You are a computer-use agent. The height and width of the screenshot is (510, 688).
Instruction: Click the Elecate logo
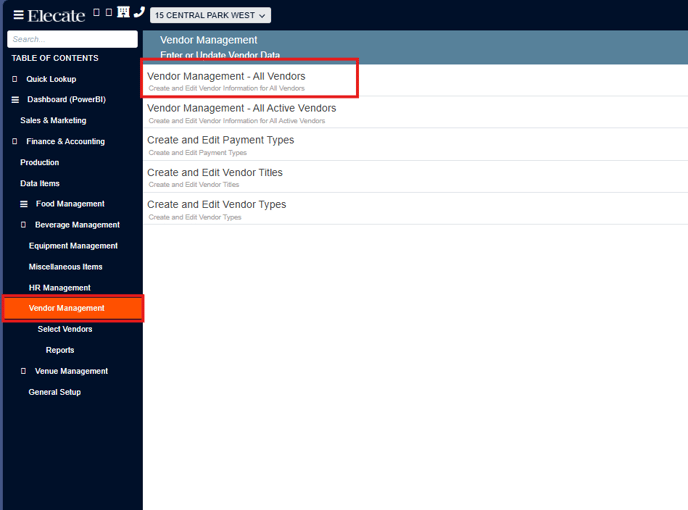[56, 16]
